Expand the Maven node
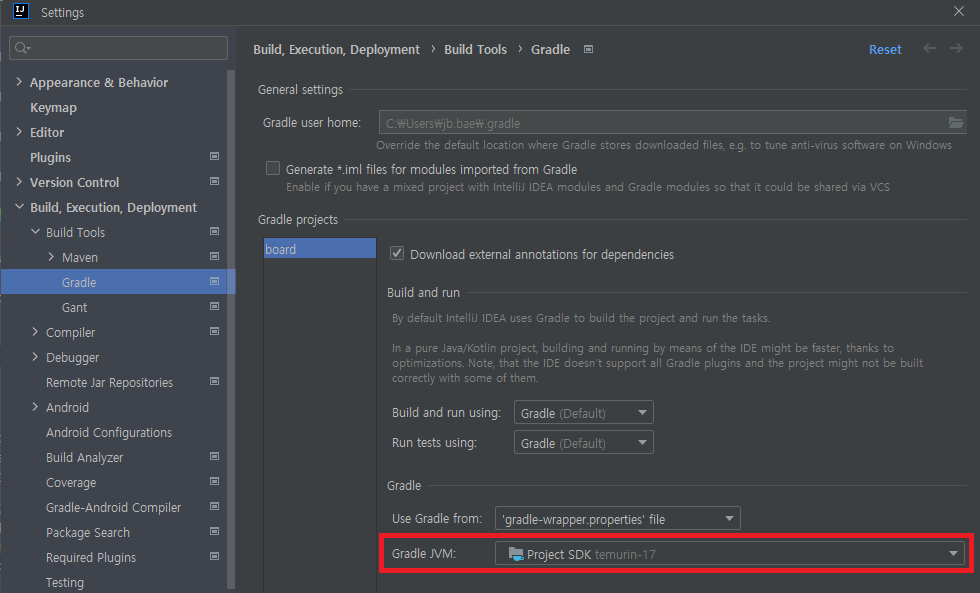 pyautogui.click(x=51, y=256)
